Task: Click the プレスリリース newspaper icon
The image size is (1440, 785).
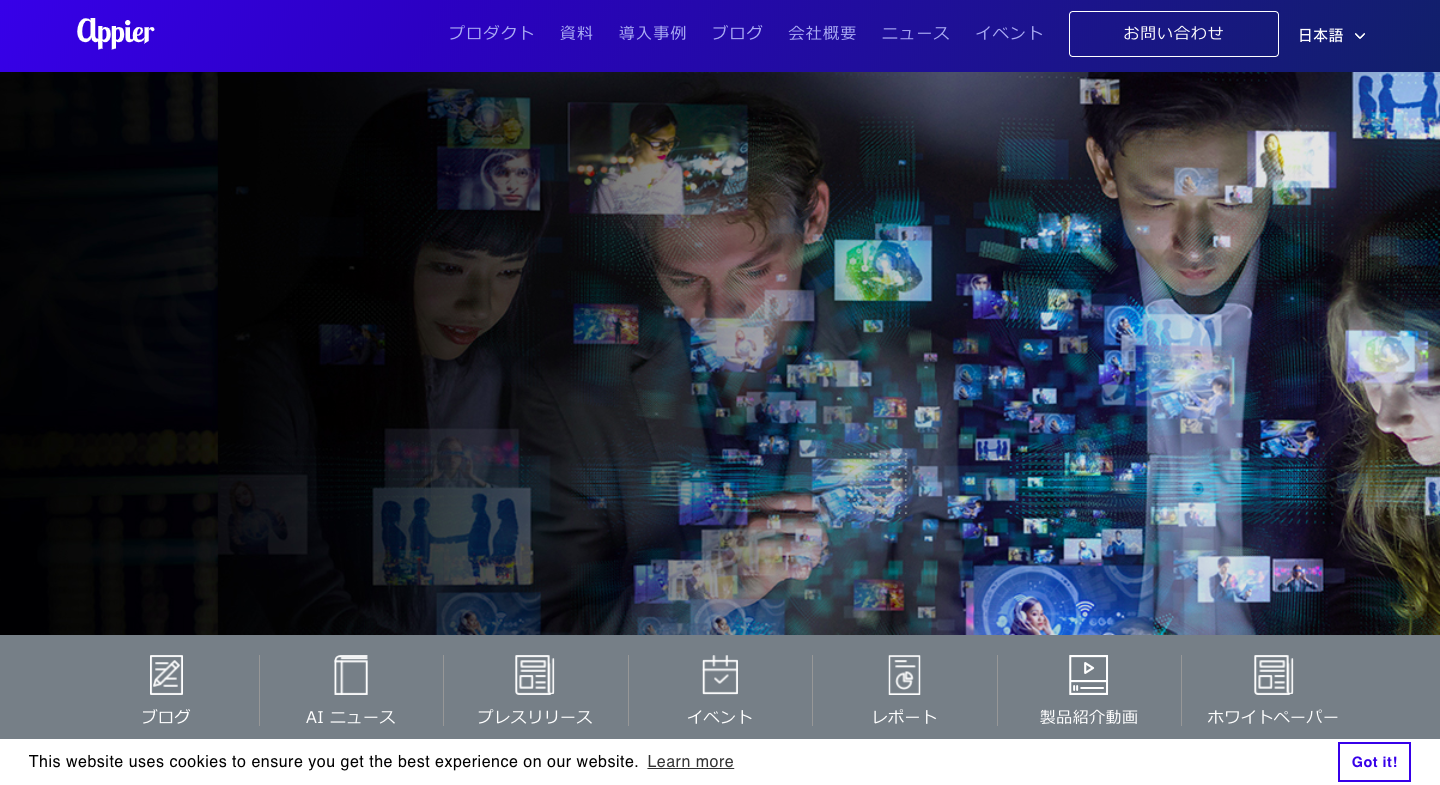Action: tap(535, 675)
